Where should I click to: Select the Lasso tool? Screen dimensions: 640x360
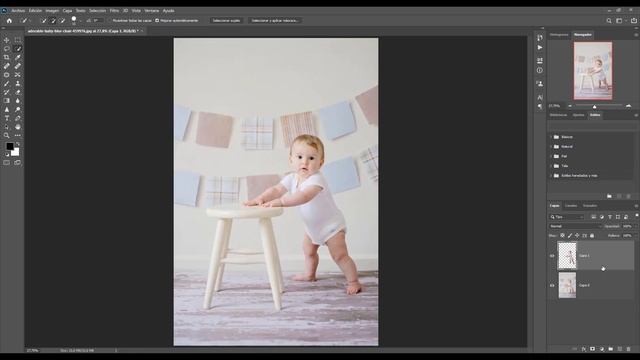(x=7, y=49)
